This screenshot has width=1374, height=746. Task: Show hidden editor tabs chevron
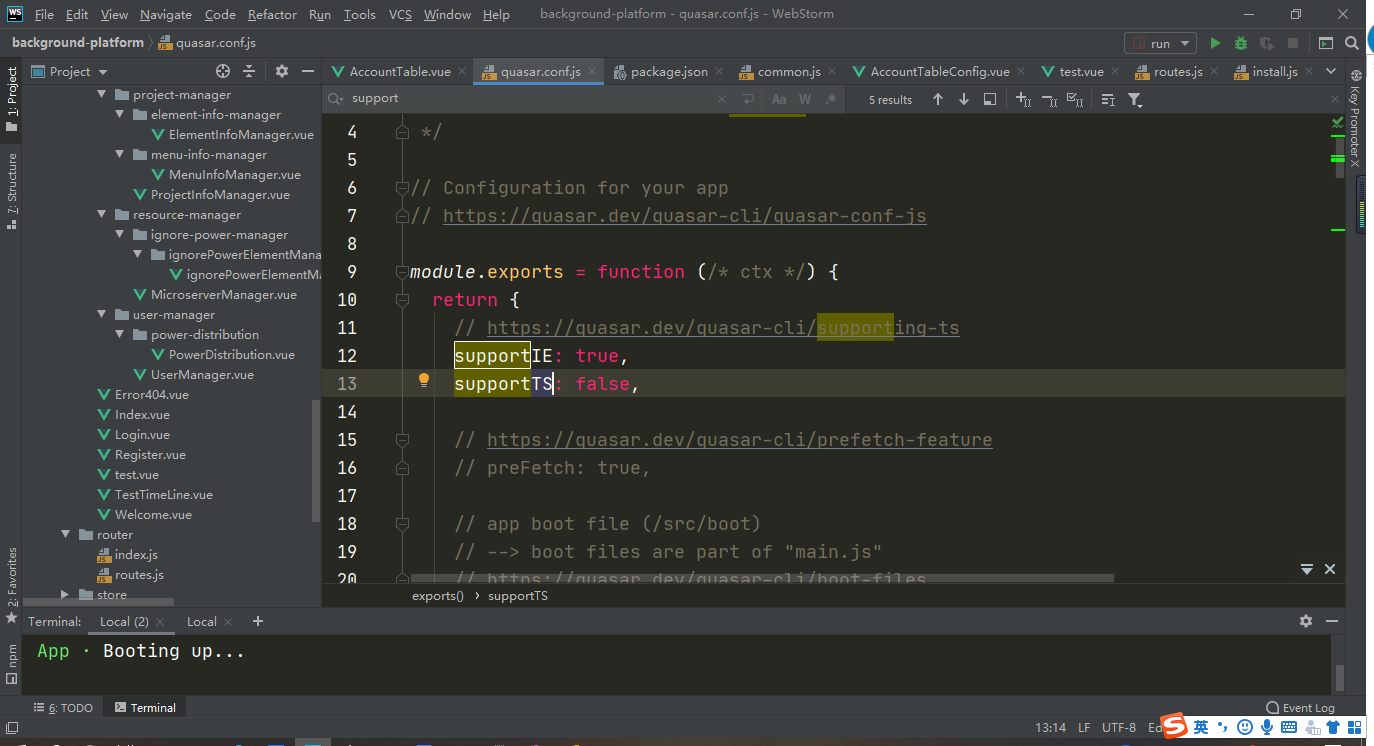(x=1330, y=71)
